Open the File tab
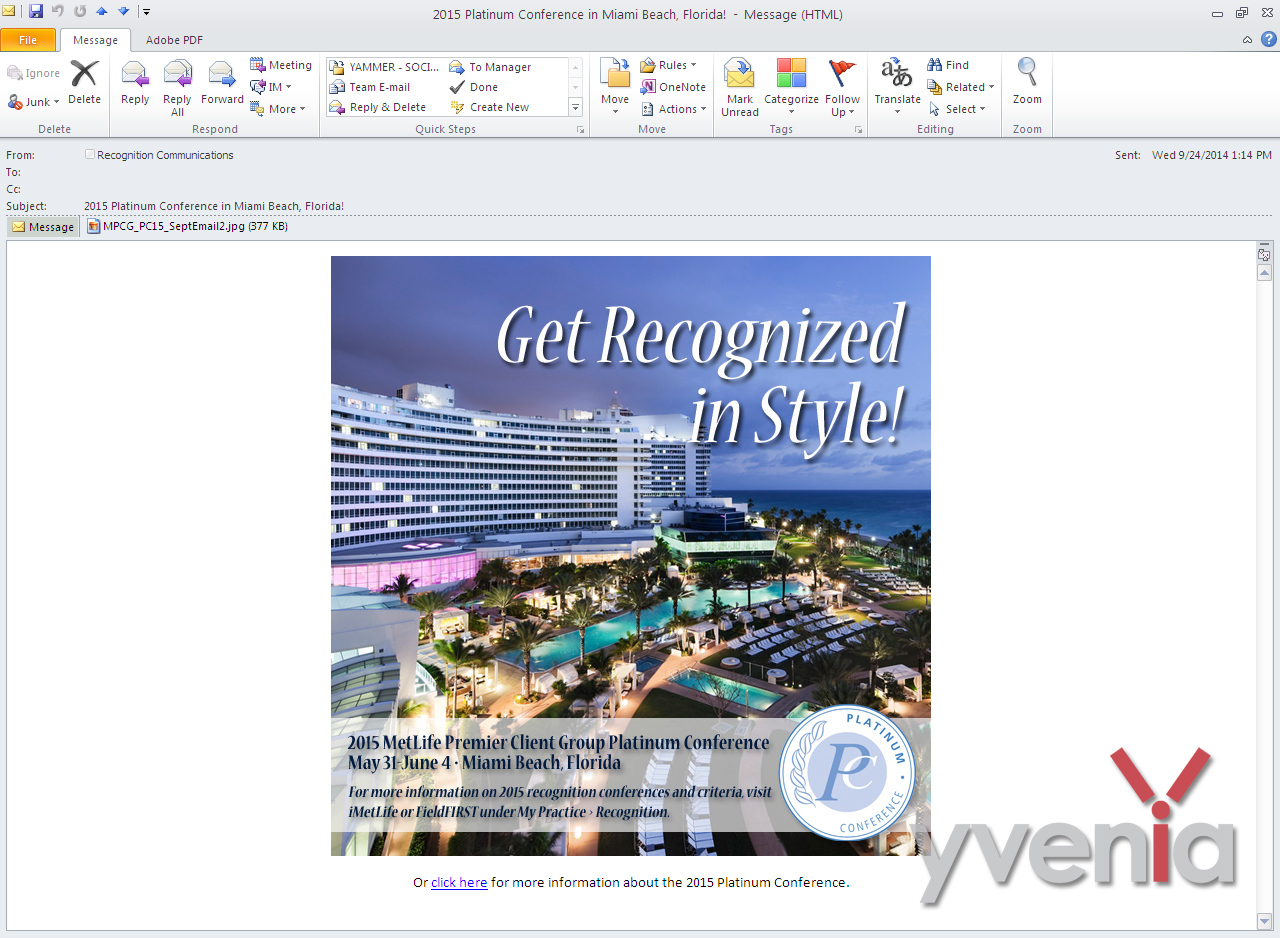This screenshot has height=938, width=1280. [28, 40]
